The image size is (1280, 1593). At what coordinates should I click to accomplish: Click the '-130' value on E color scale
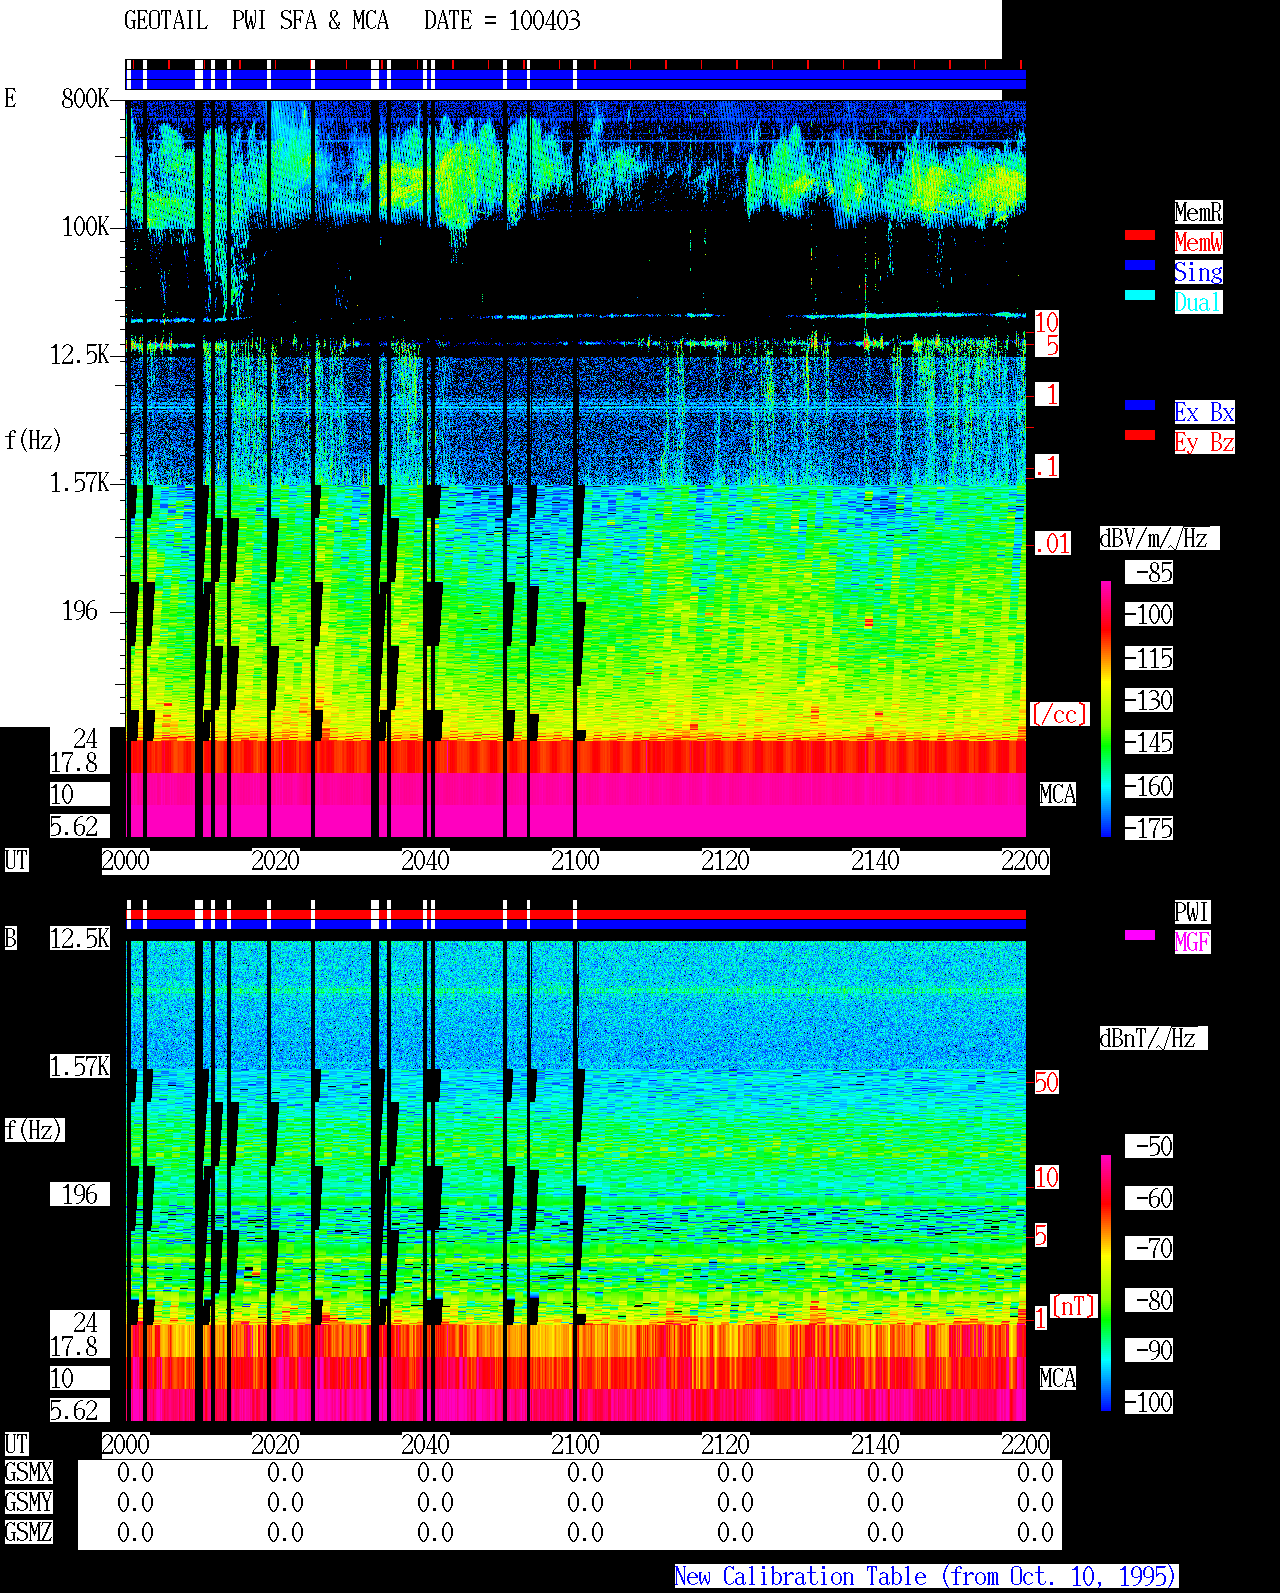coord(1150,700)
